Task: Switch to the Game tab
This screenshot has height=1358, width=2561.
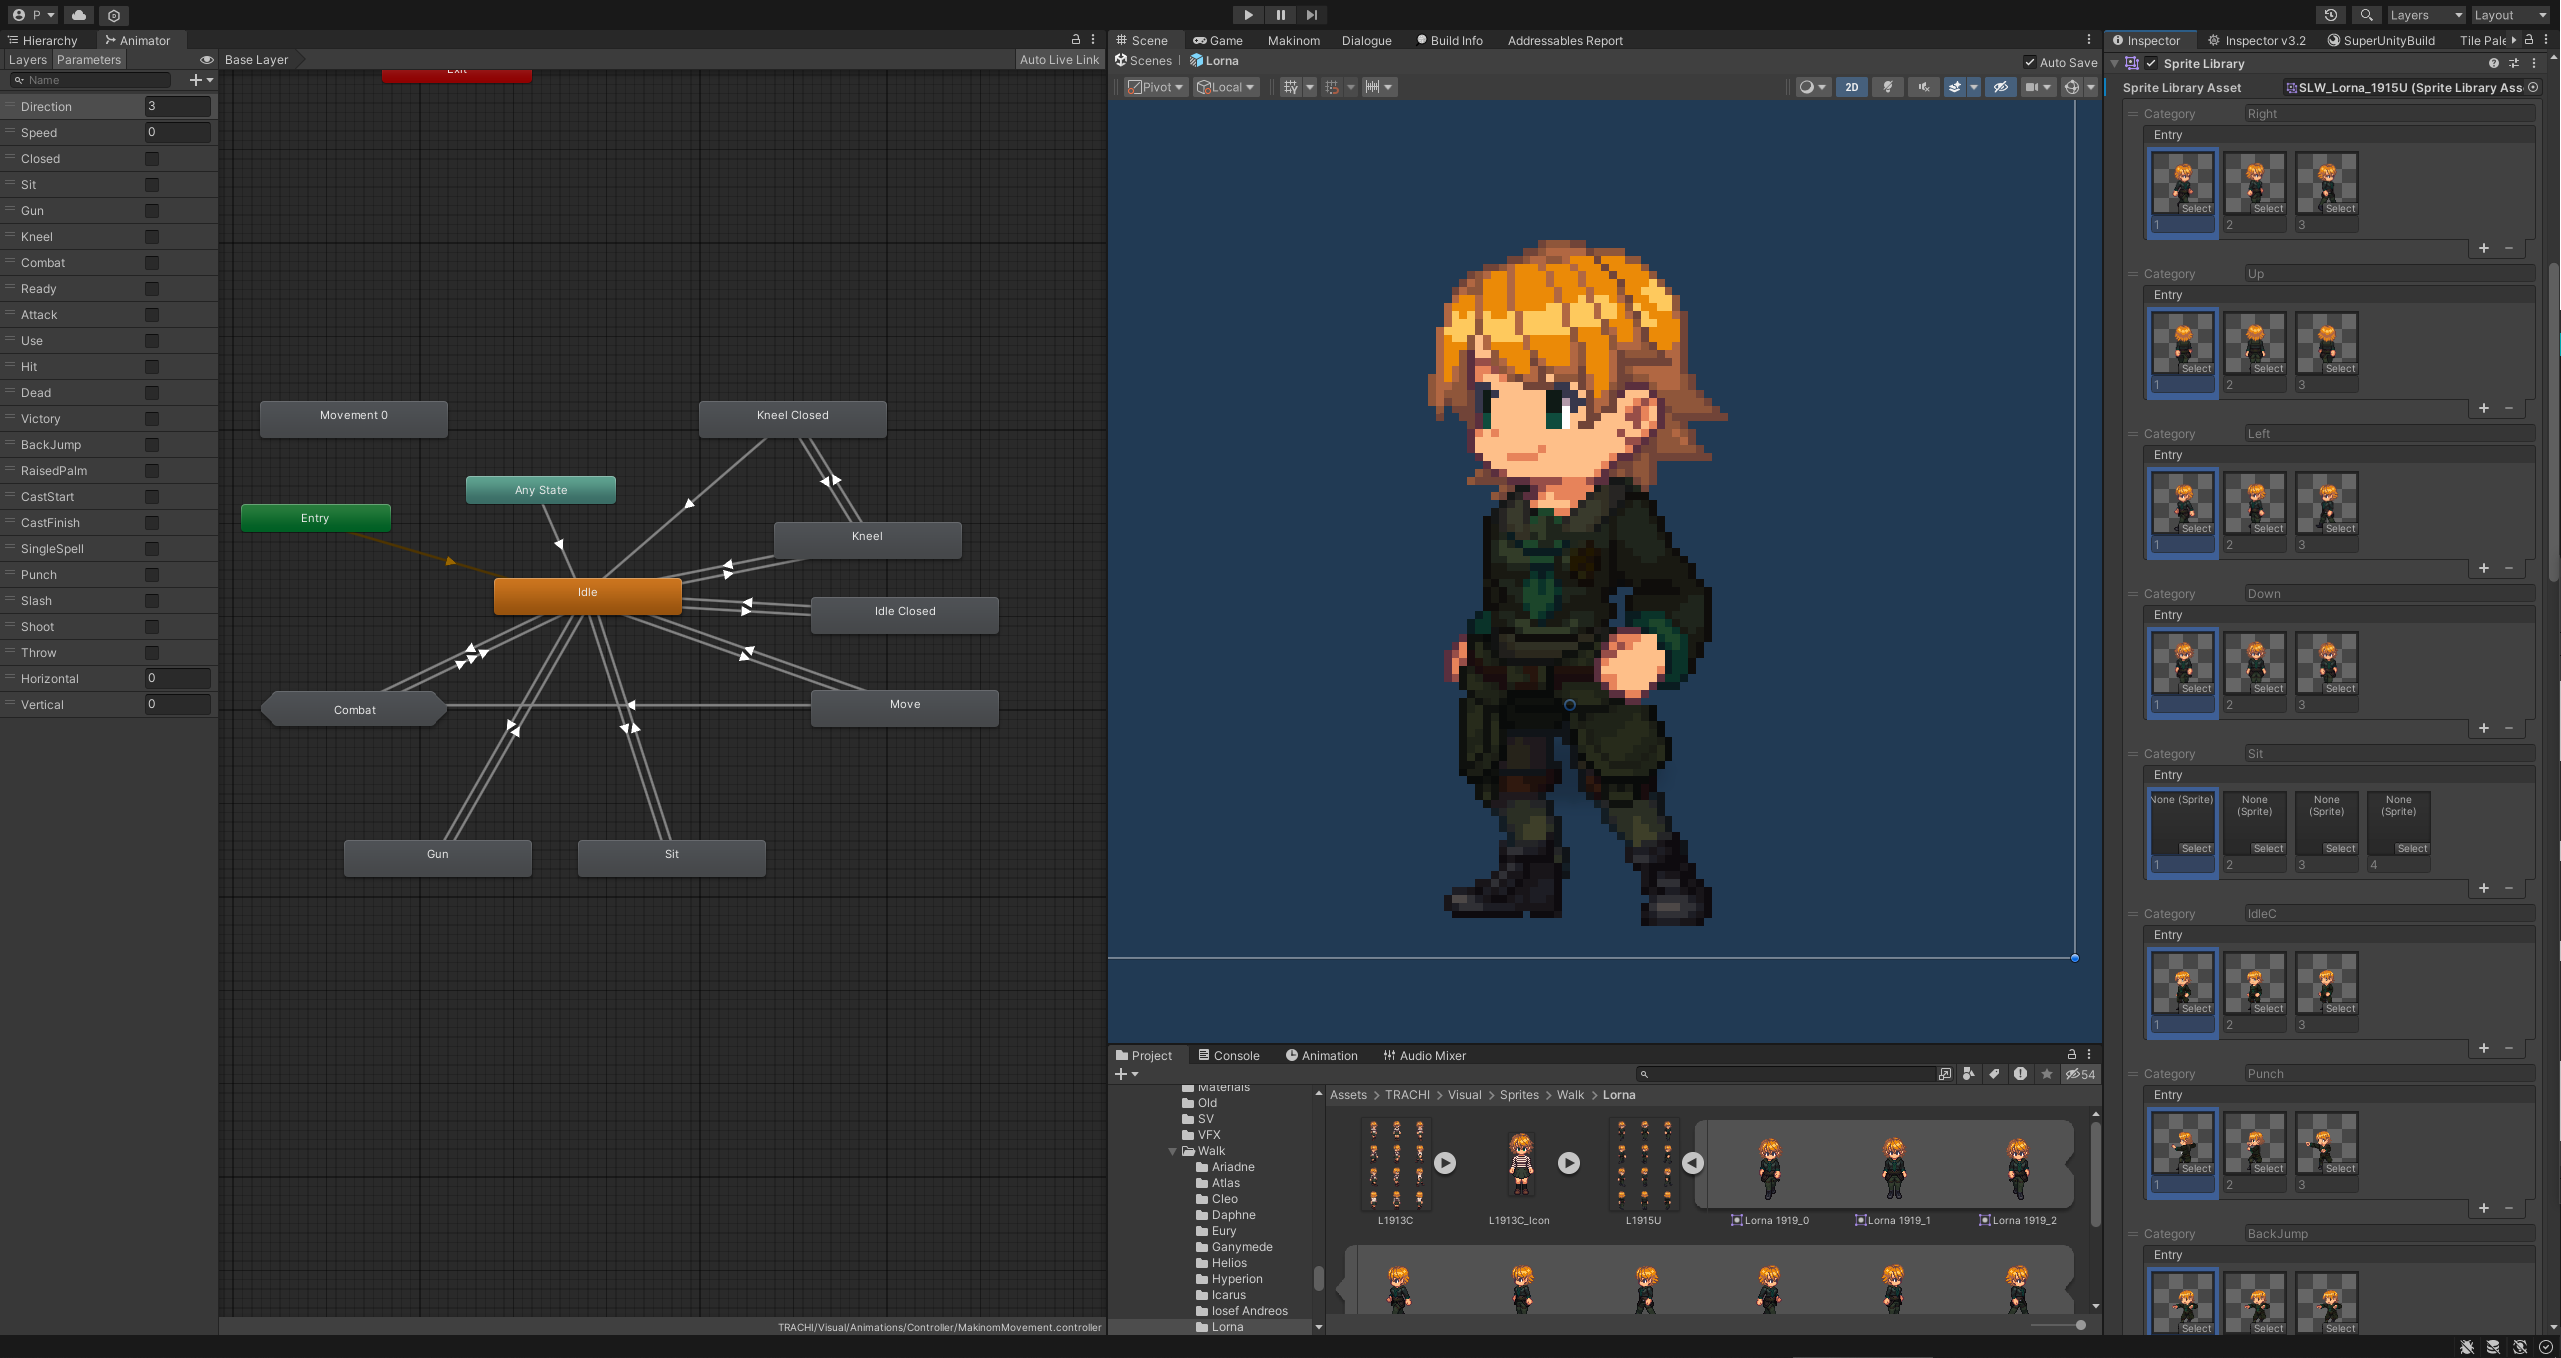Action: 1217,41
